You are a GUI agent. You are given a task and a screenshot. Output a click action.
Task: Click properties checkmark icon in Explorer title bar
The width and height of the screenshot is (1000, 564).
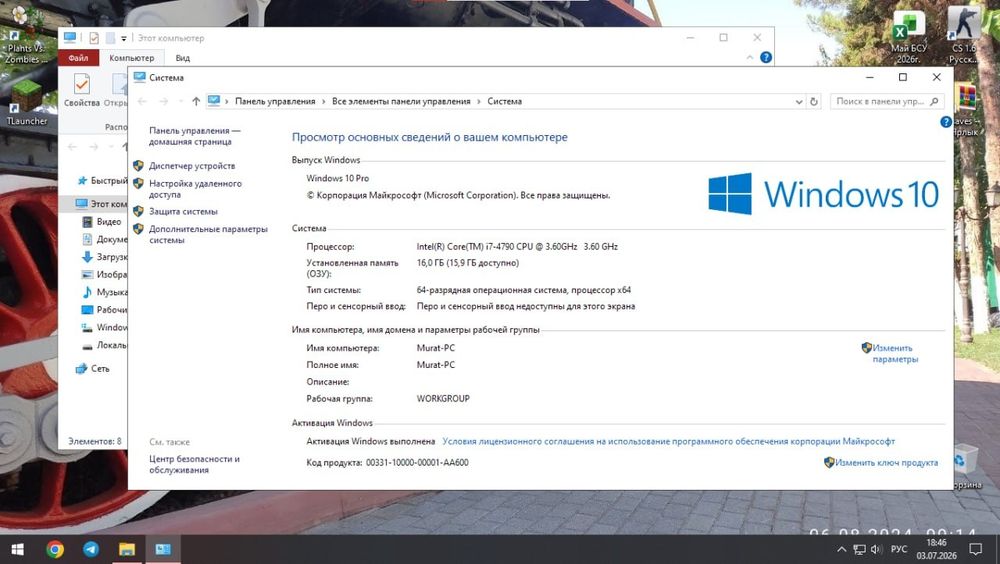[94, 38]
